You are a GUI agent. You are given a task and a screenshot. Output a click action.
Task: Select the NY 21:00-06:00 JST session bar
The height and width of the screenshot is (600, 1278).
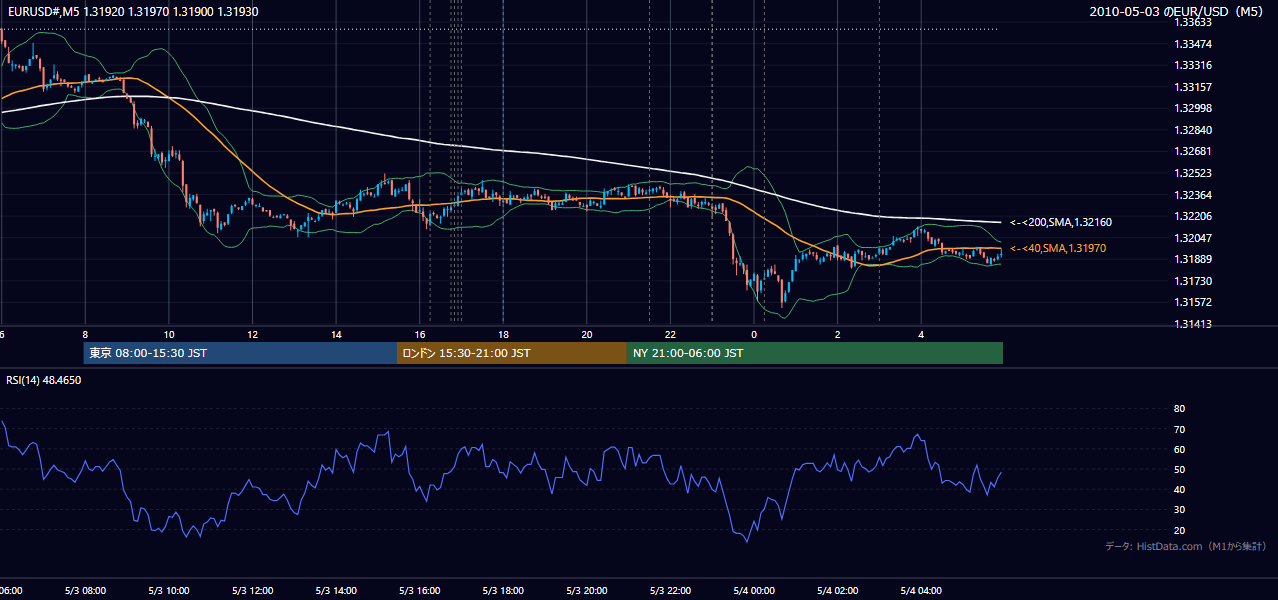(x=815, y=353)
